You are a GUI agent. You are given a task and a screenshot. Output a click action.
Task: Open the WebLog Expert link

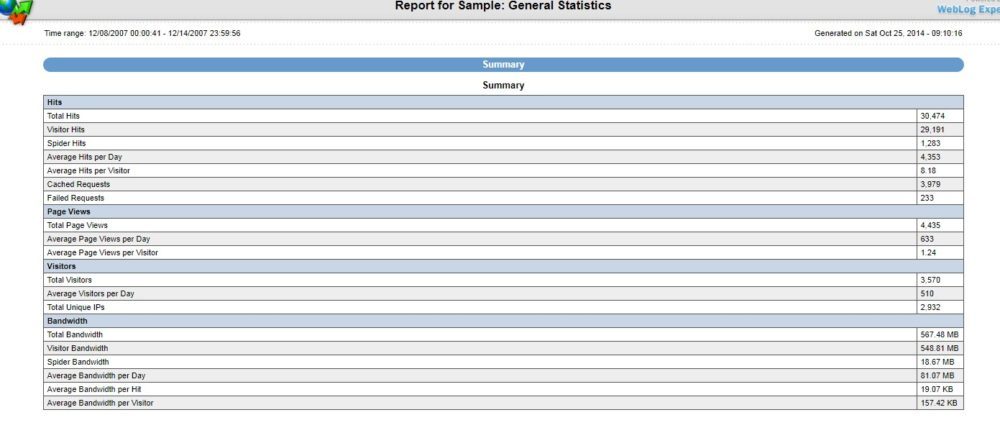point(967,9)
